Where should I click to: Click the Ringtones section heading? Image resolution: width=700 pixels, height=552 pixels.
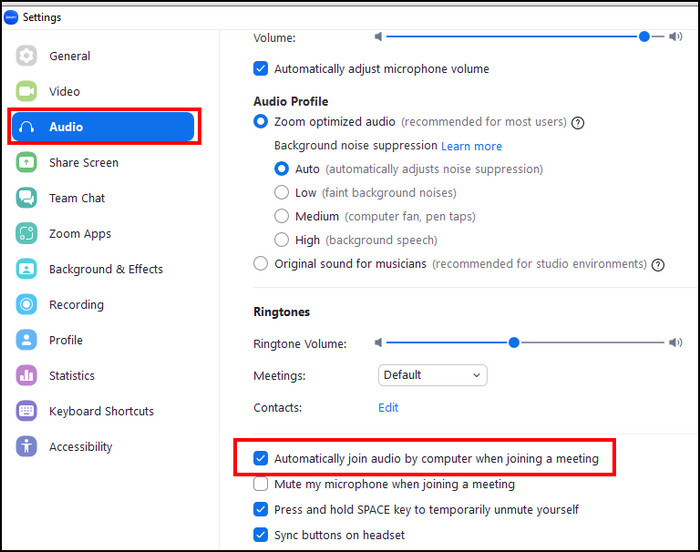point(282,312)
